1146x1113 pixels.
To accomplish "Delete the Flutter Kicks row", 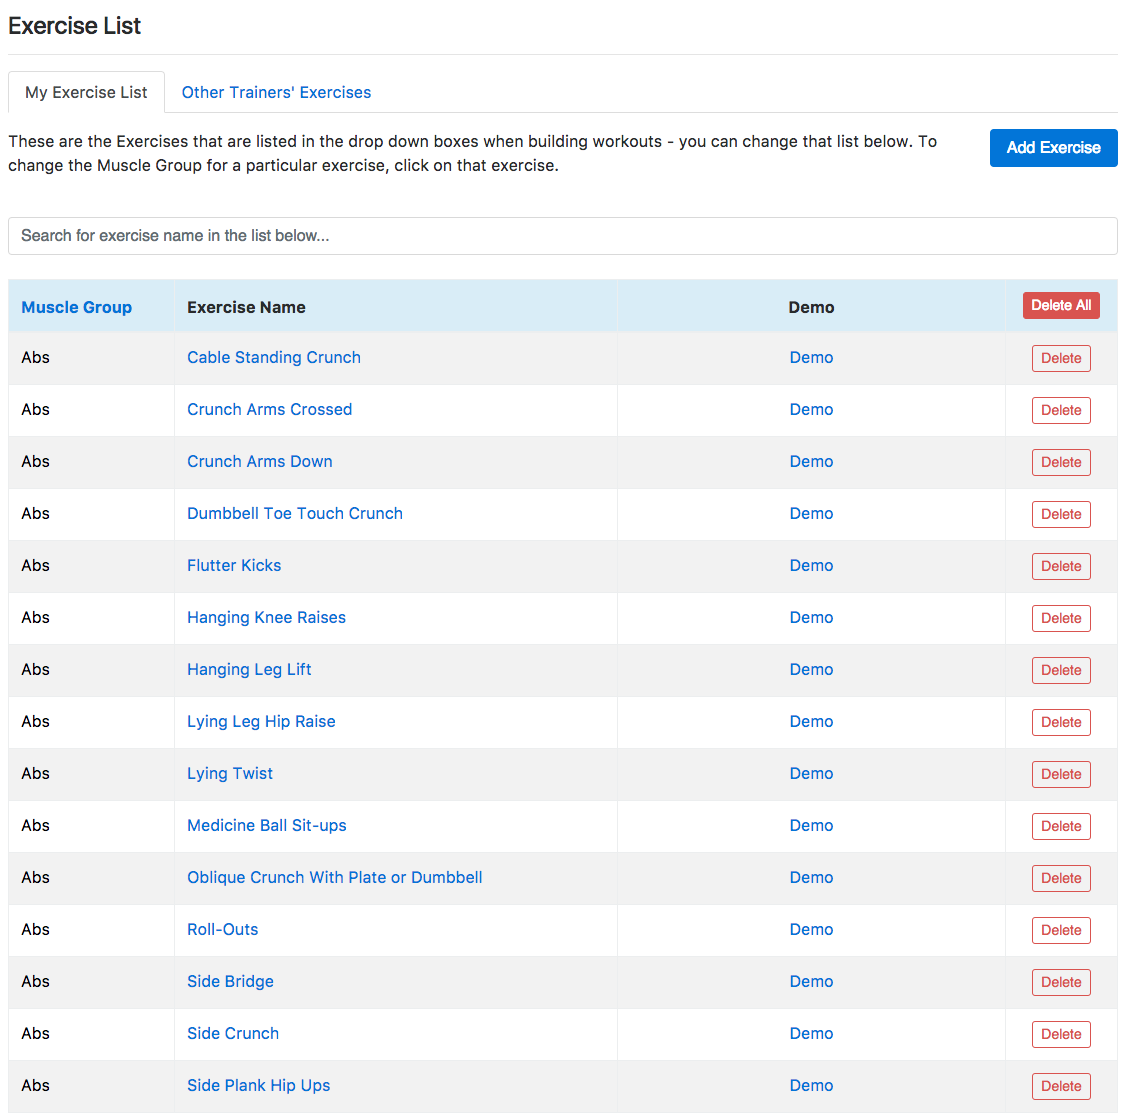I will tap(1060, 566).
